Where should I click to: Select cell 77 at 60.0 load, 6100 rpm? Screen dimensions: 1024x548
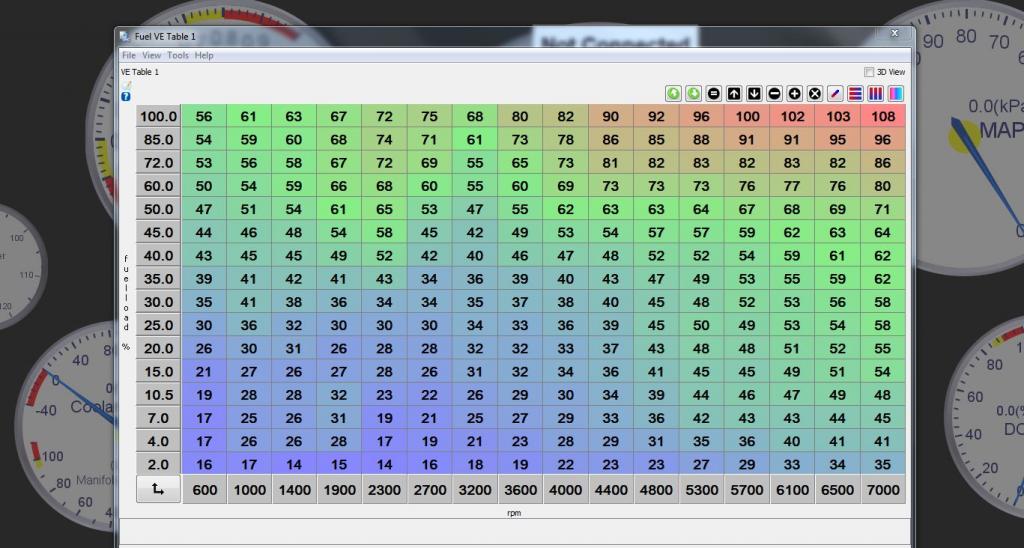(792, 186)
